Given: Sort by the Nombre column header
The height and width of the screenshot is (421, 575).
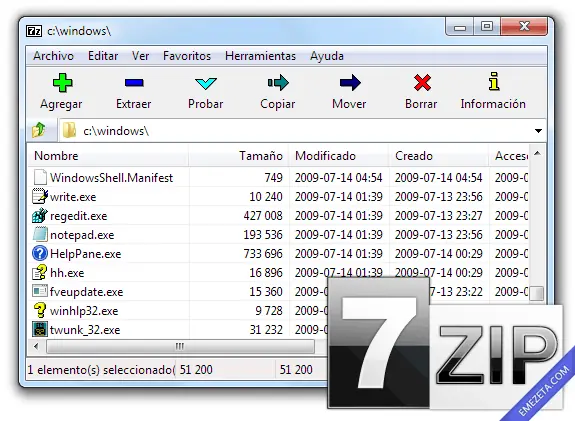Looking at the screenshot, I should (x=108, y=156).
